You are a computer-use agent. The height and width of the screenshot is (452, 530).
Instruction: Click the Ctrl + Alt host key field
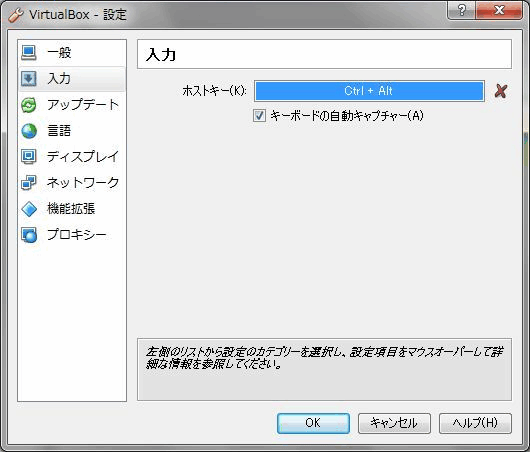click(x=369, y=91)
